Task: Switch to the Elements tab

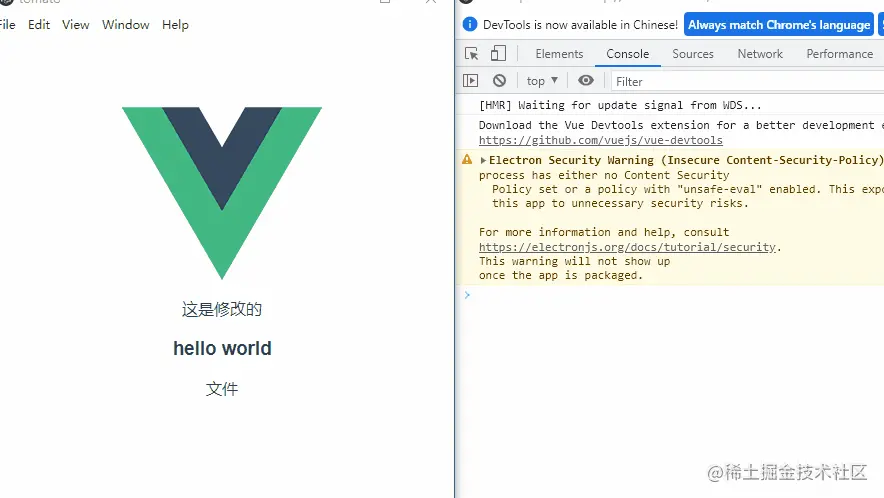Action: pyautogui.click(x=559, y=54)
